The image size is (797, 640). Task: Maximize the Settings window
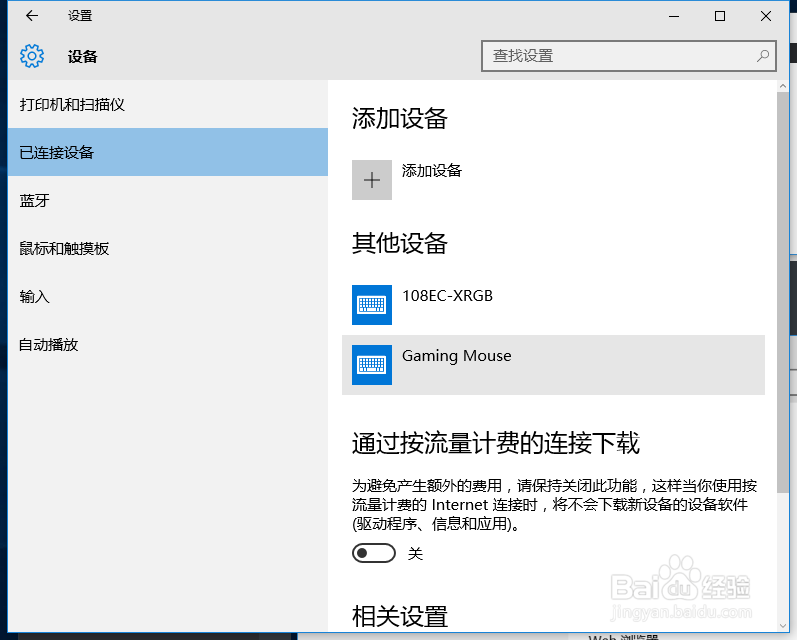click(720, 16)
